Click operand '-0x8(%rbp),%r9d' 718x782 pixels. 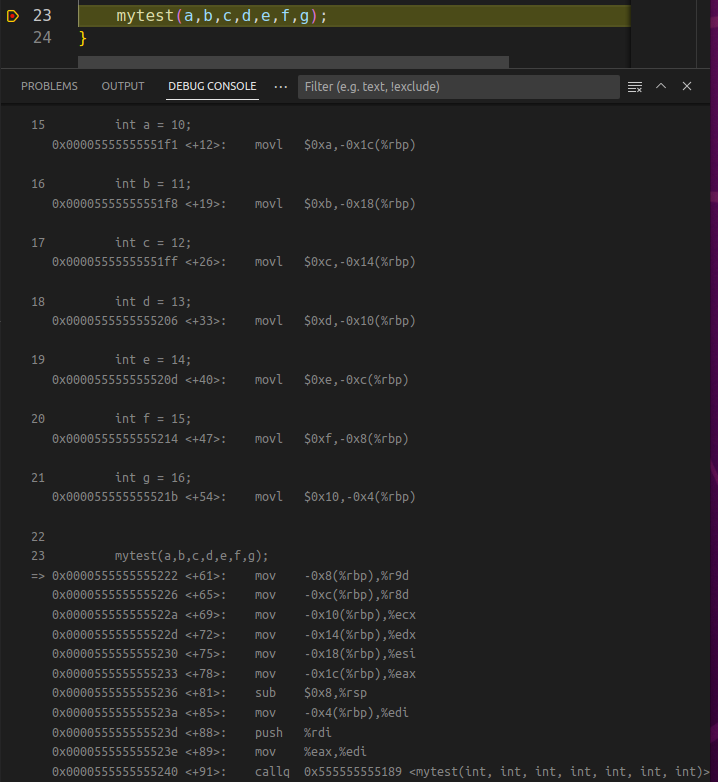(356, 576)
